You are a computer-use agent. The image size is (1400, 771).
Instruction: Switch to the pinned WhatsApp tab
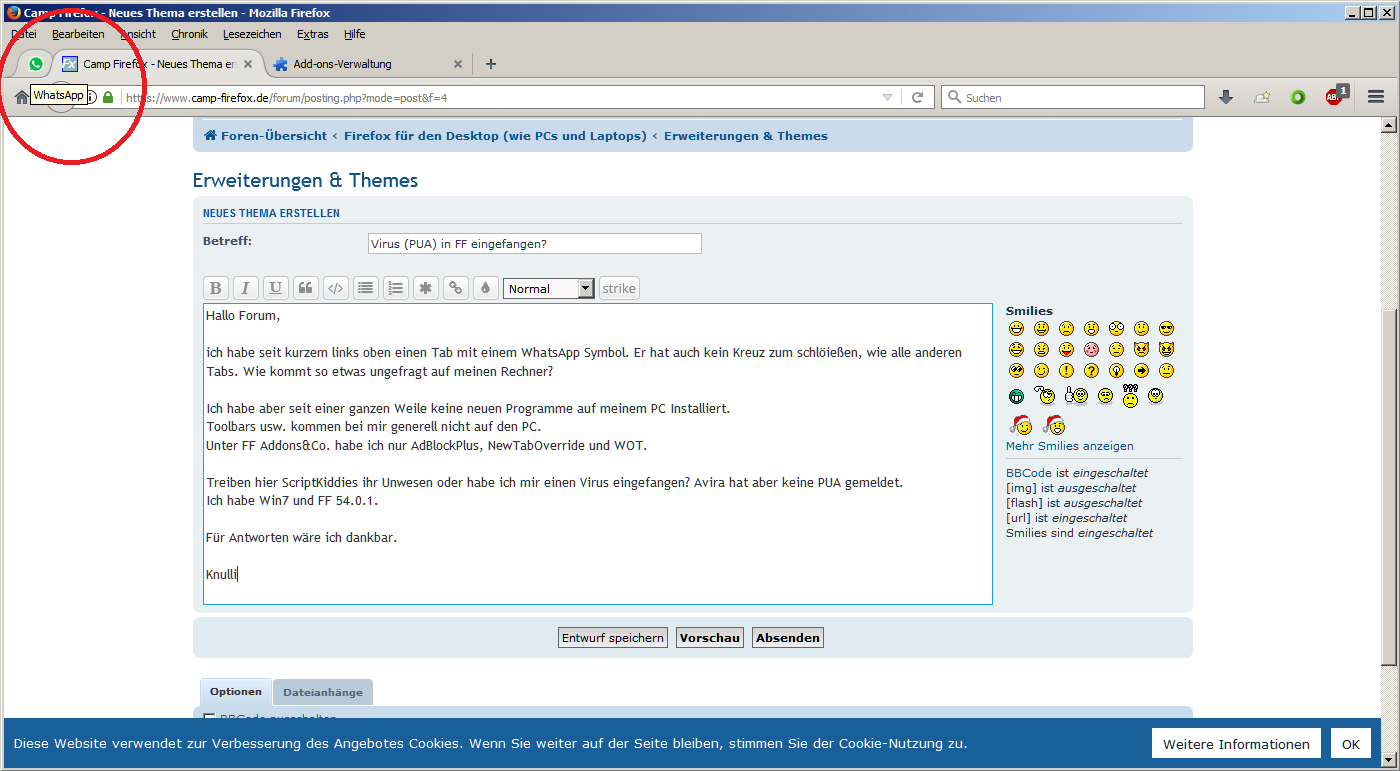pyautogui.click(x=36, y=64)
